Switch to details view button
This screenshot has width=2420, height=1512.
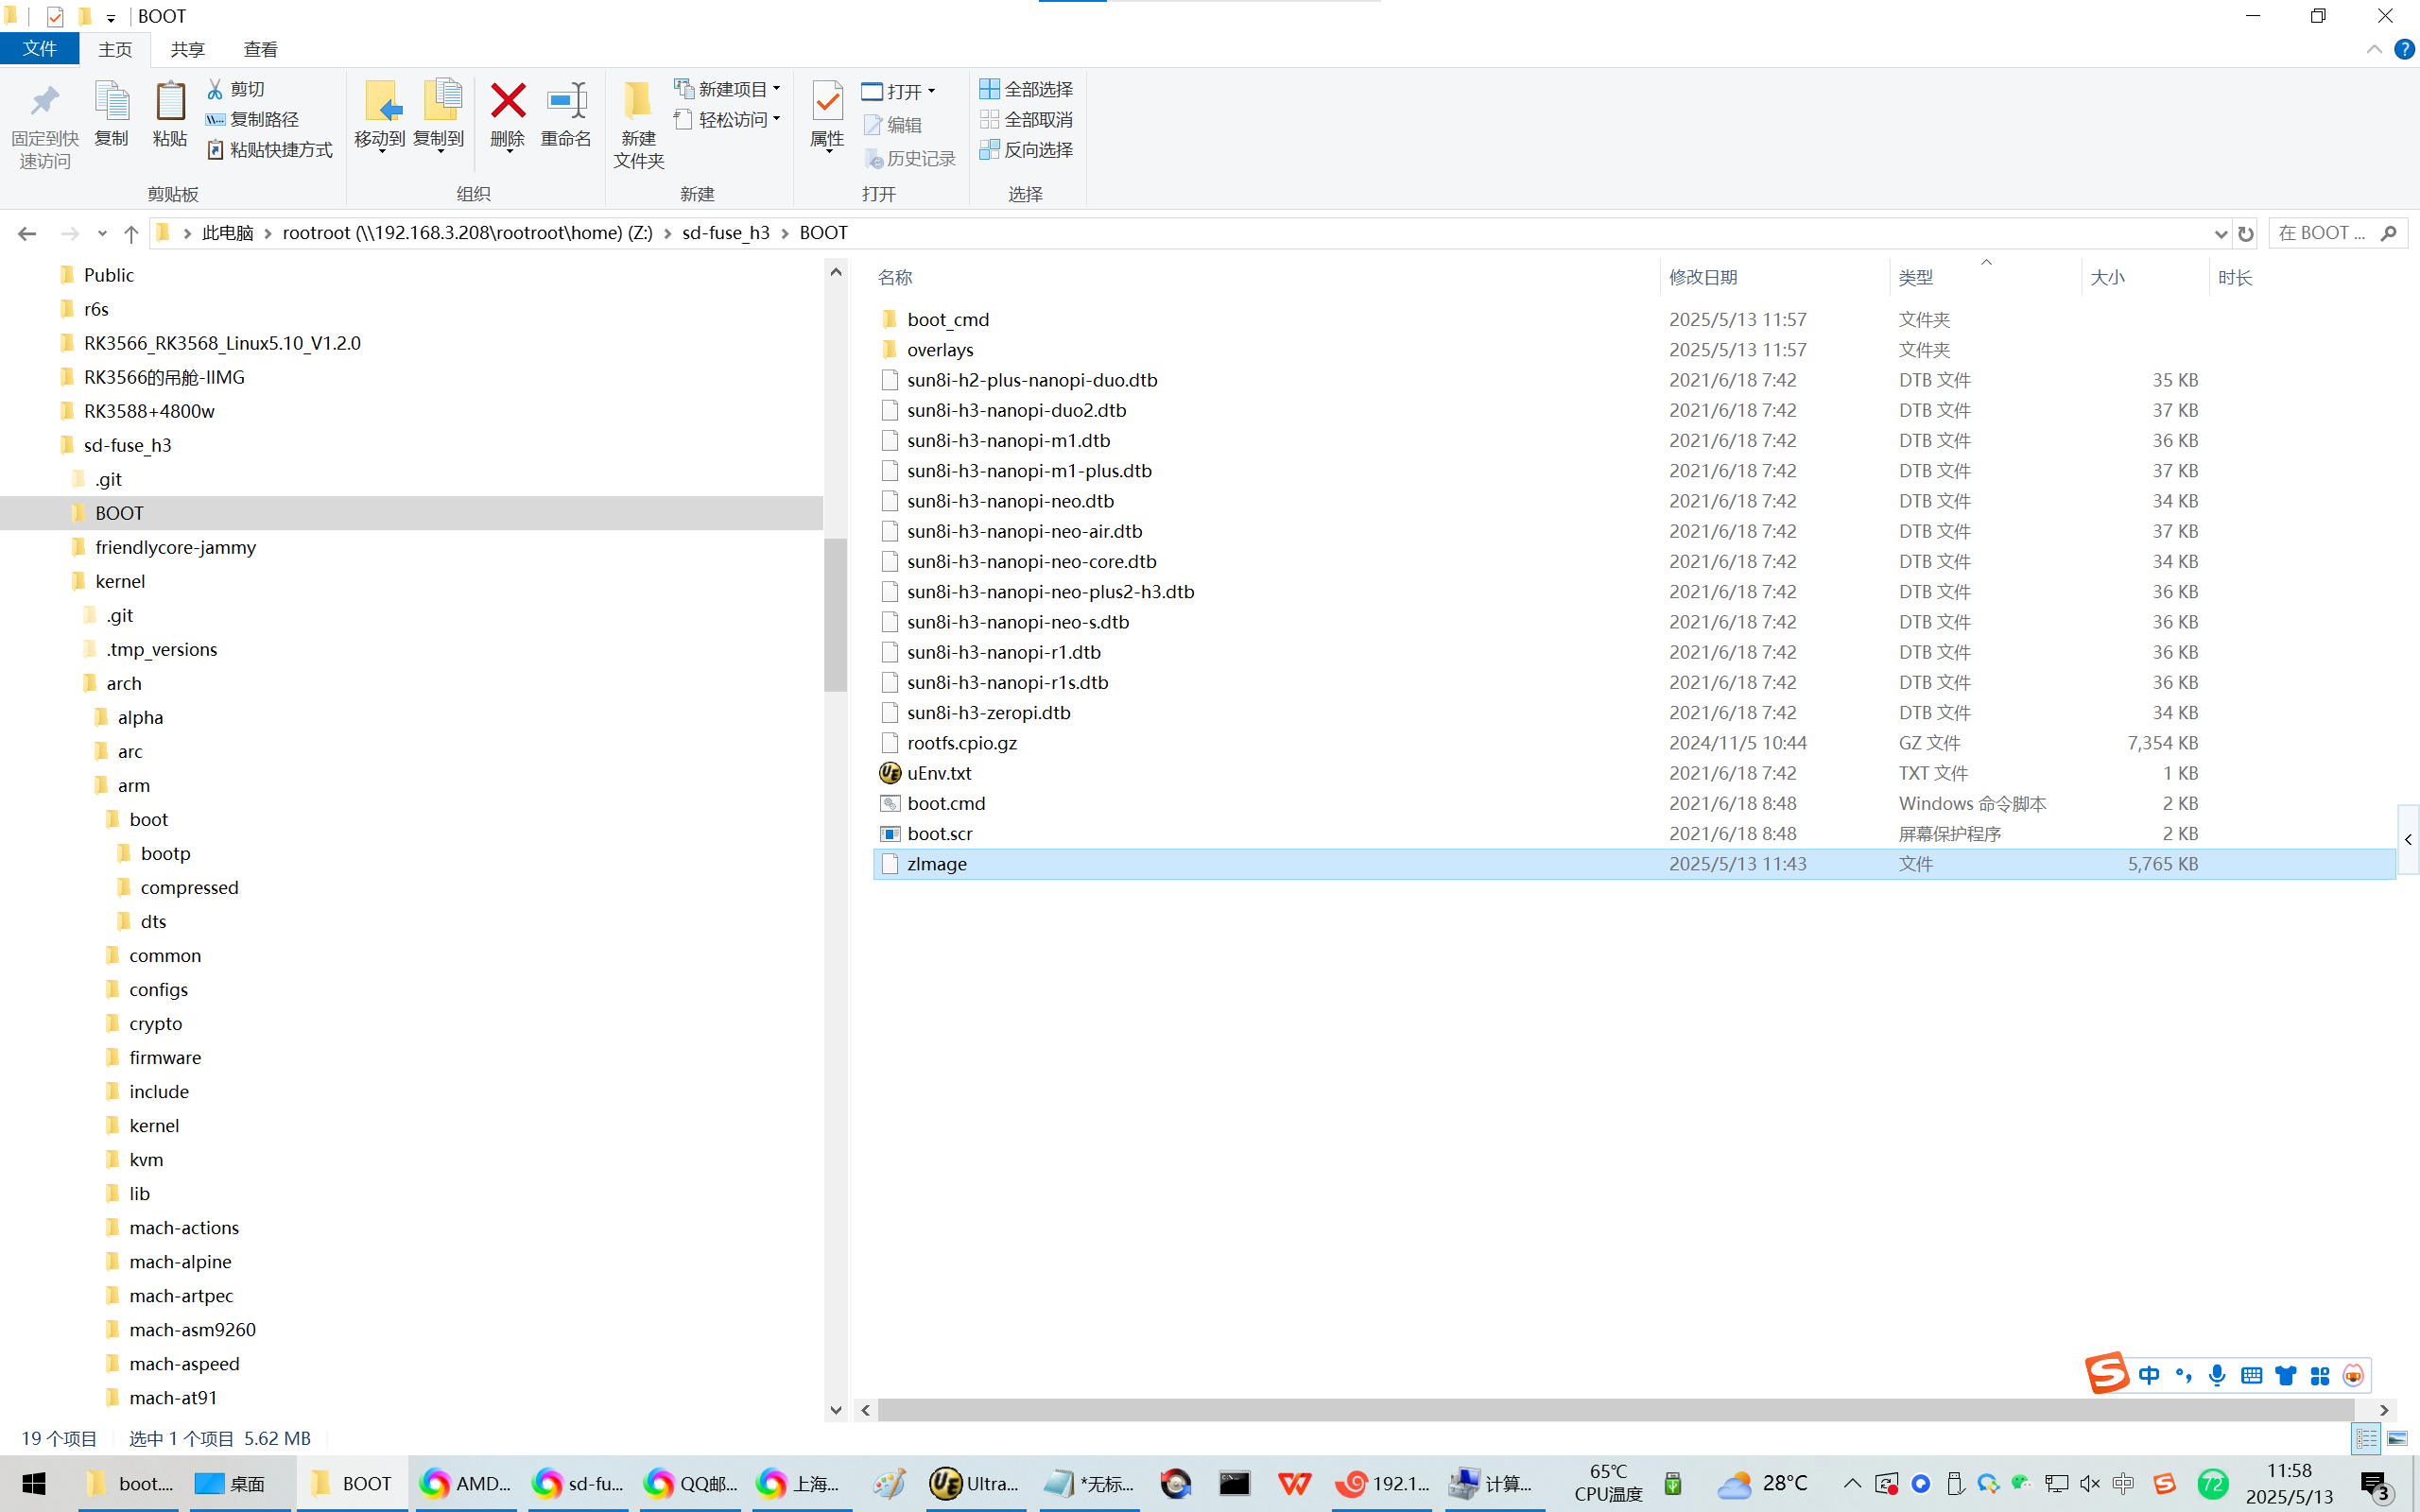pyautogui.click(x=2366, y=1438)
